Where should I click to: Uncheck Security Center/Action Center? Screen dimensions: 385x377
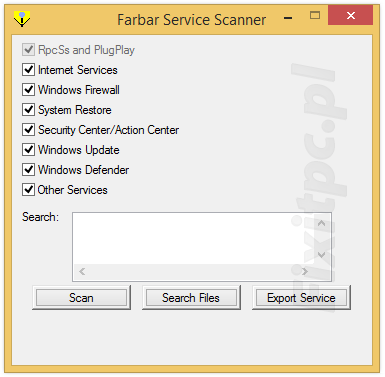point(28,130)
